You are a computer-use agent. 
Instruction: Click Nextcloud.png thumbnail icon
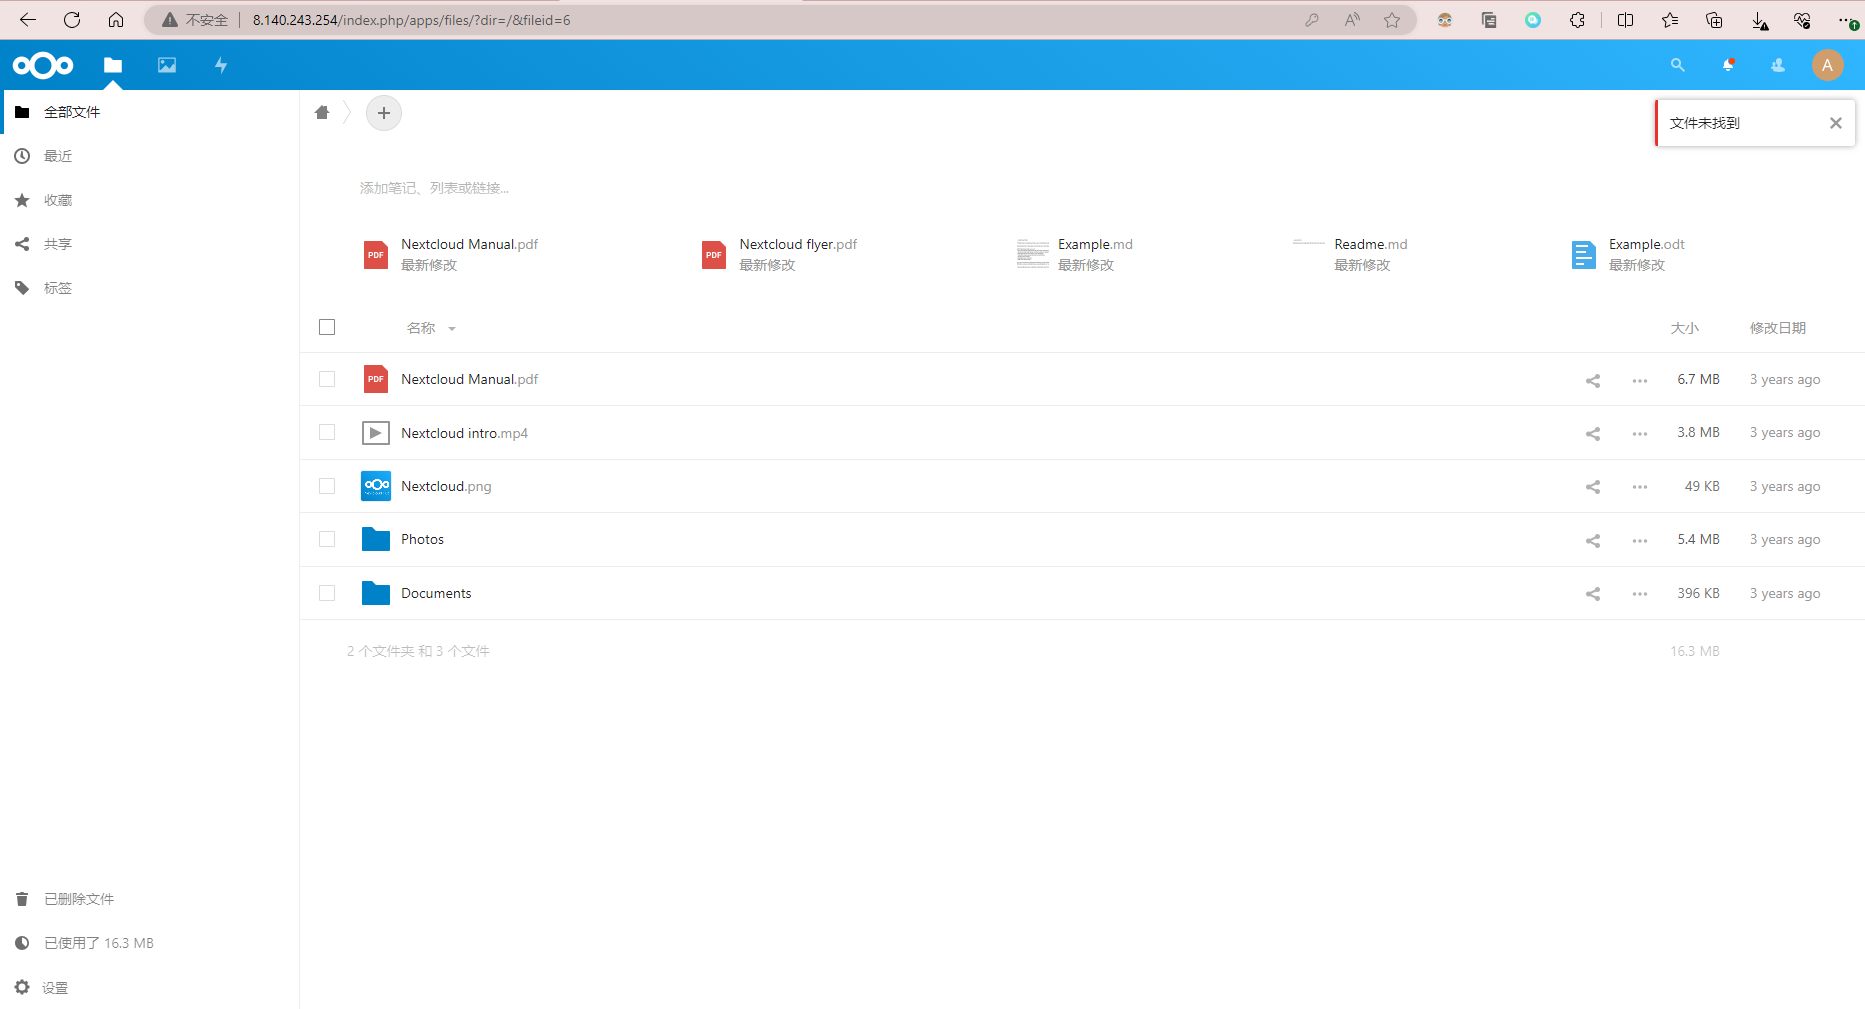click(x=376, y=486)
